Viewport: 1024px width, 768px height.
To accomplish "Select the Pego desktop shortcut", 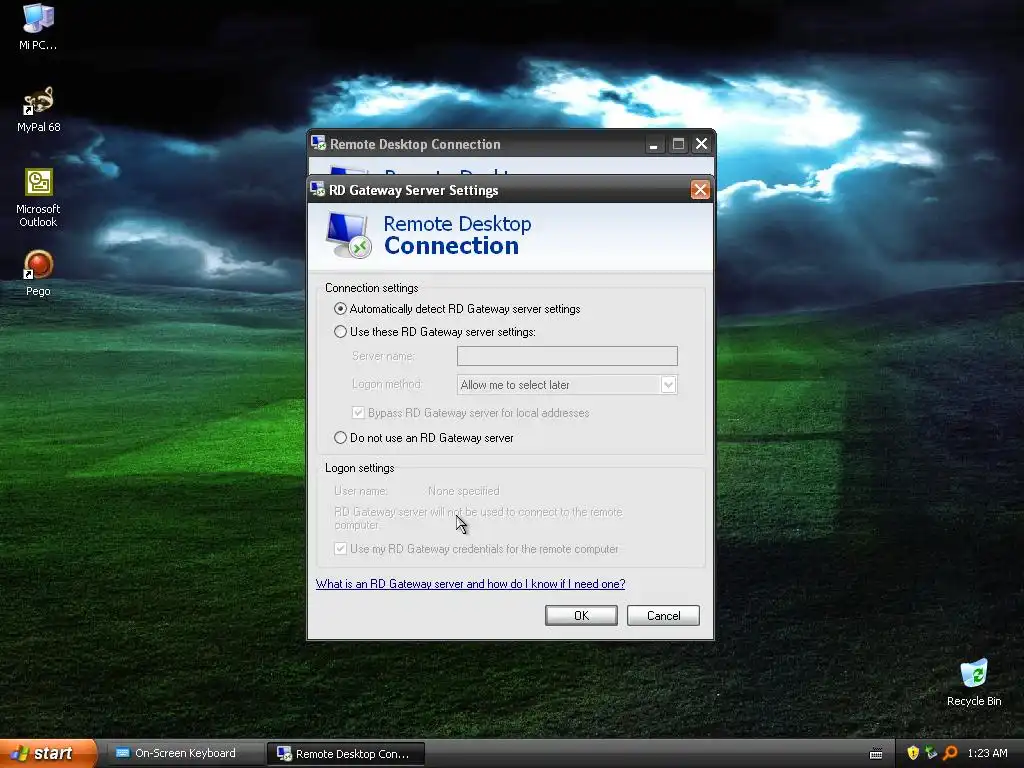I will pyautogui.click(x=38, y=273).
